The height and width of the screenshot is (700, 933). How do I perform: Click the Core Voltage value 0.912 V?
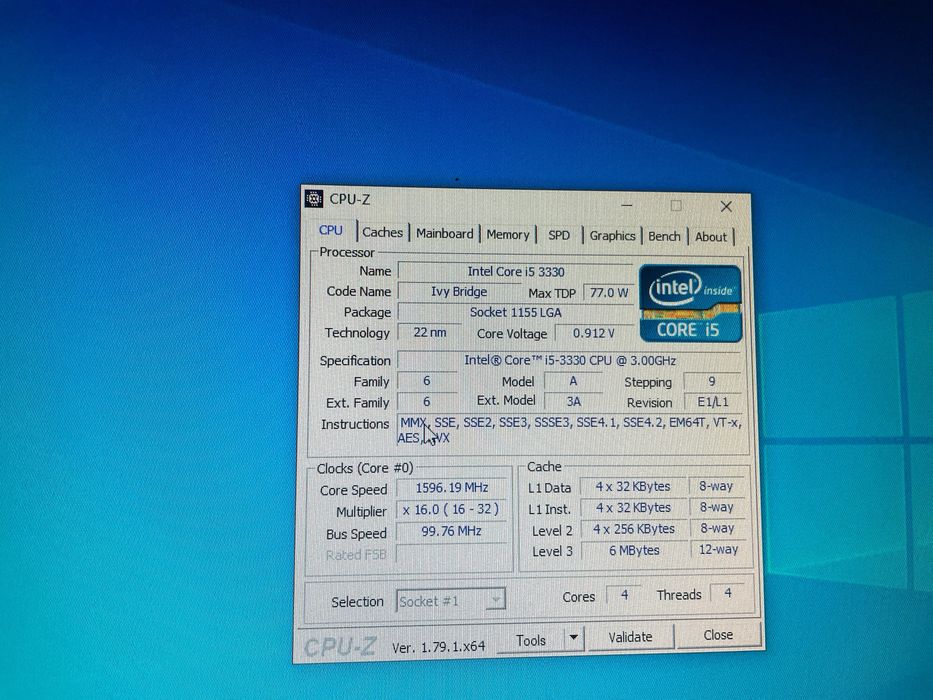click(x=593, y=333)
